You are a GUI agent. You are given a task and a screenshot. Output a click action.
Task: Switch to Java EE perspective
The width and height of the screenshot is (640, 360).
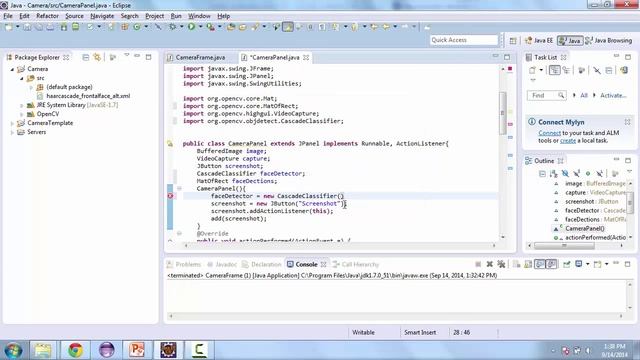539,40
